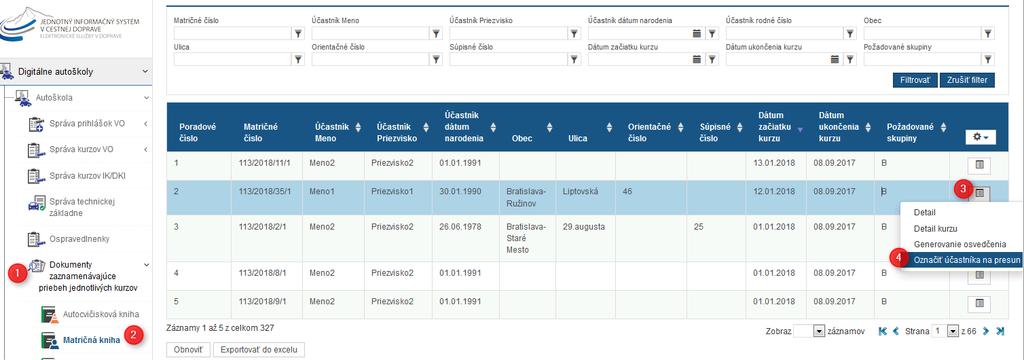Click filter funnel for Dátum ukončenia kurzu
Screen dimensions: 1024x360
coord(850,59)
